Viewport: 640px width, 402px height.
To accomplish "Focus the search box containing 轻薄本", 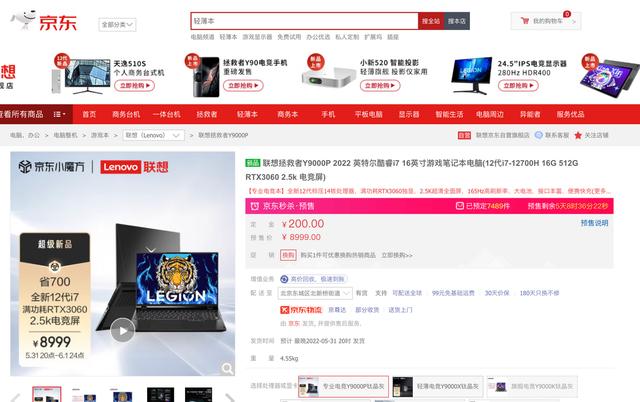I will tap(304, 21).
